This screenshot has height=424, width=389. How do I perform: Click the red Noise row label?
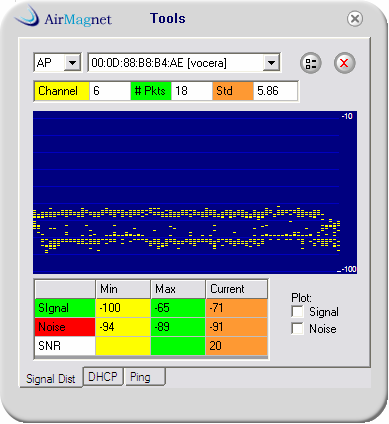tap(65, 327)
